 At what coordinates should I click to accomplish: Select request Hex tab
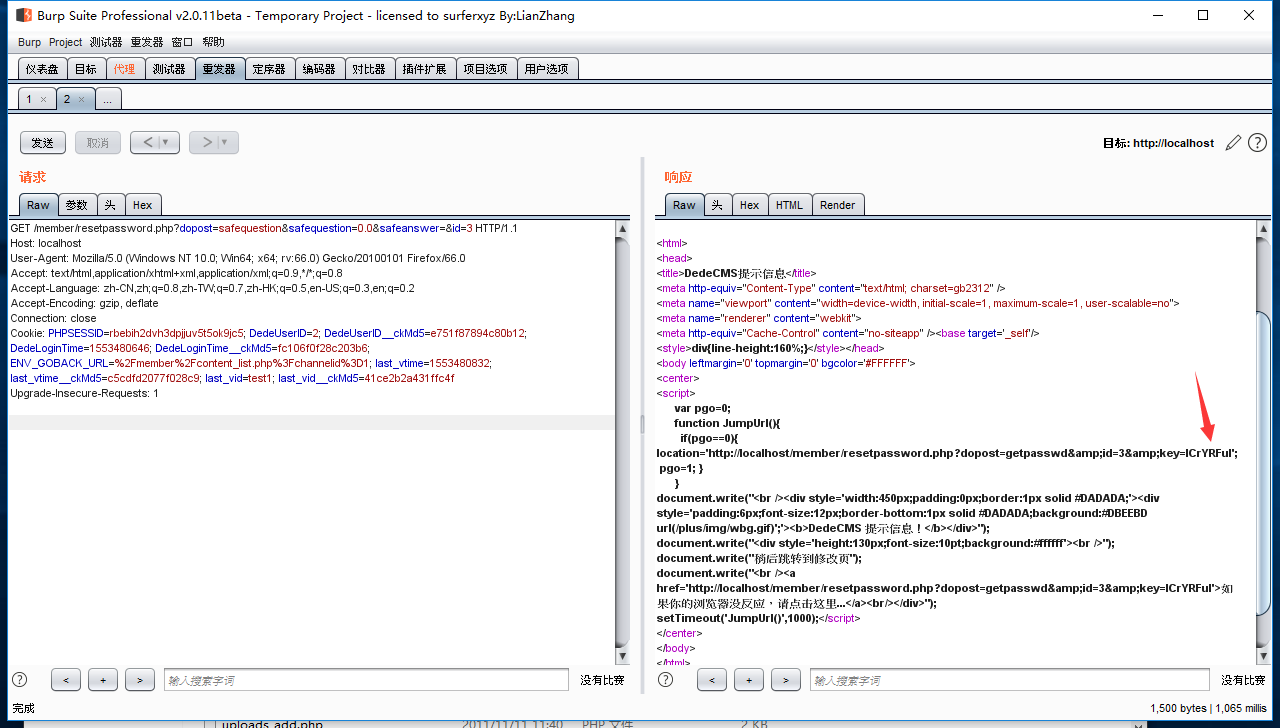click(142, 205)
